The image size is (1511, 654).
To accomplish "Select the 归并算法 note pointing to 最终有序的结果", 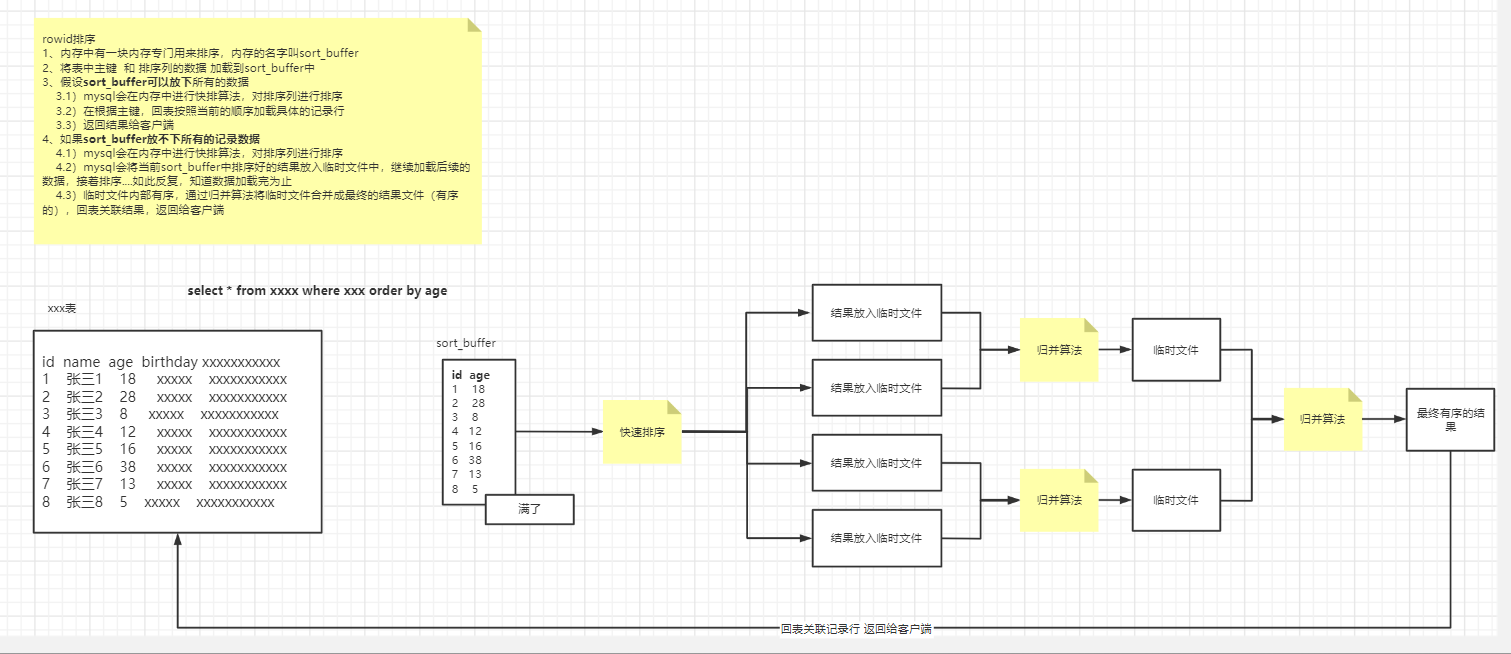I will [x=1323, y=419].
